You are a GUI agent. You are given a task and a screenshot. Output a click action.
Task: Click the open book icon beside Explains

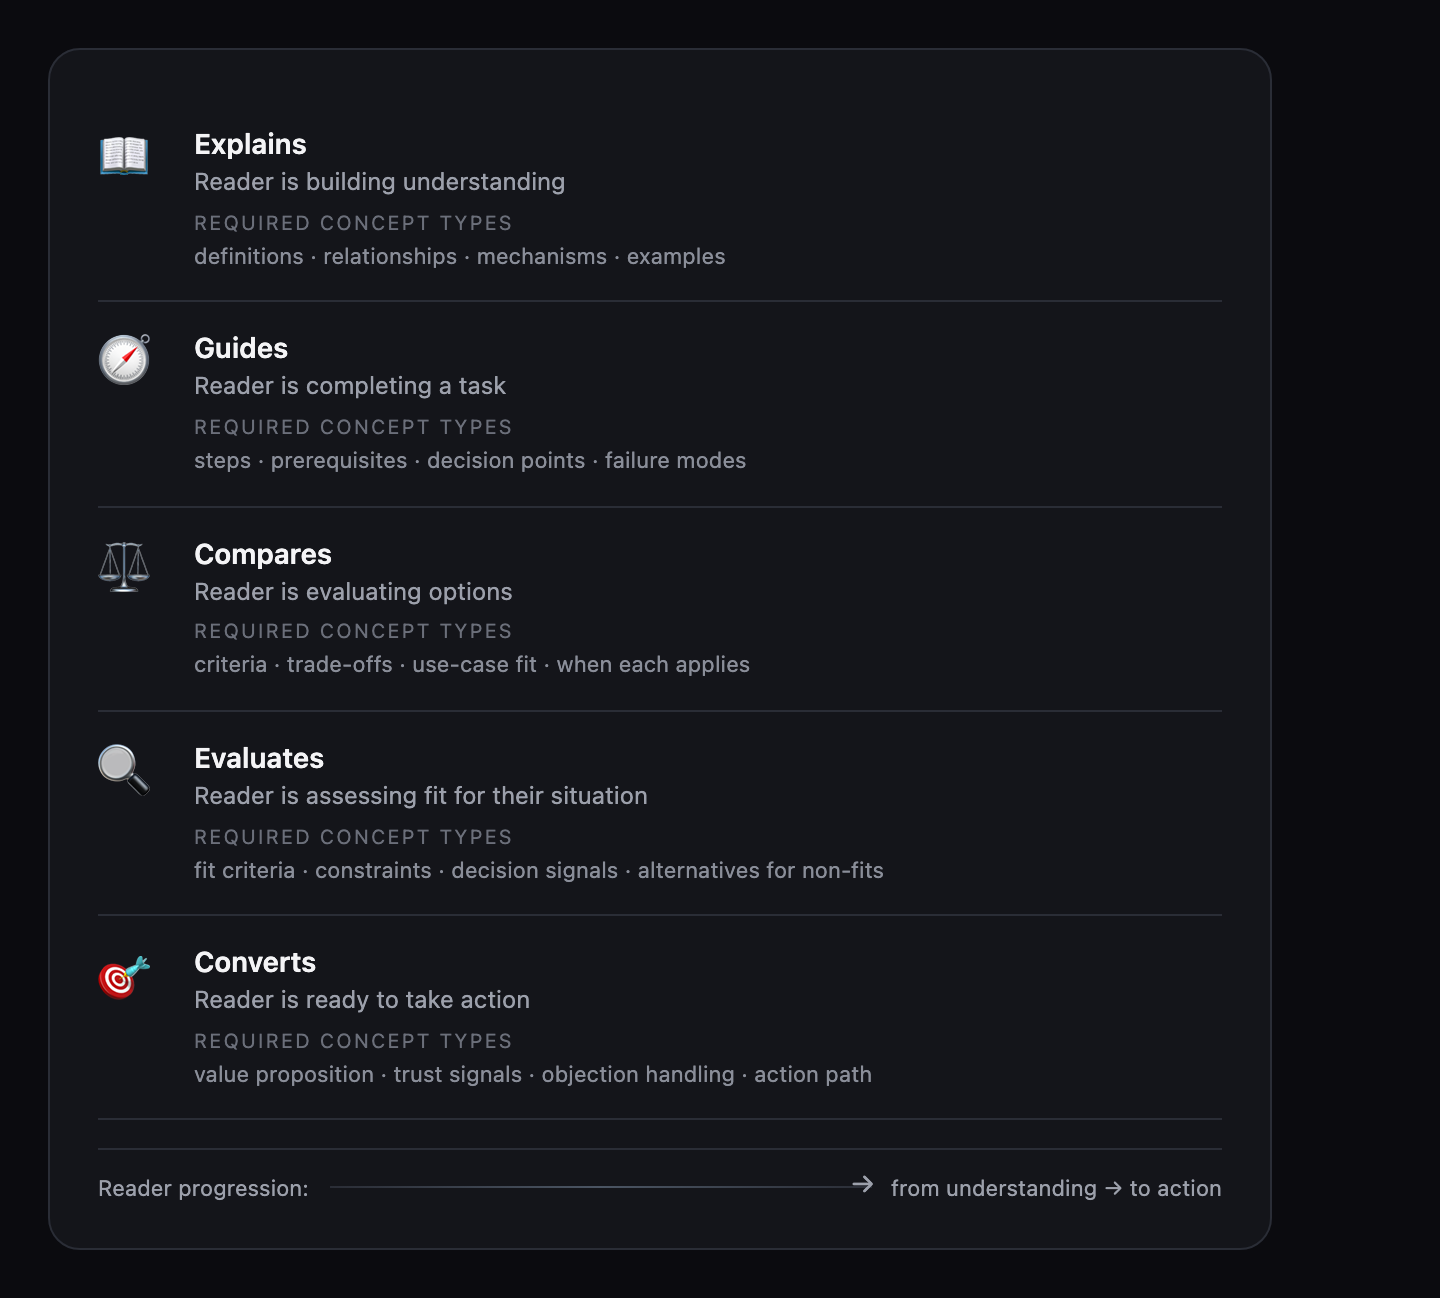124,155
